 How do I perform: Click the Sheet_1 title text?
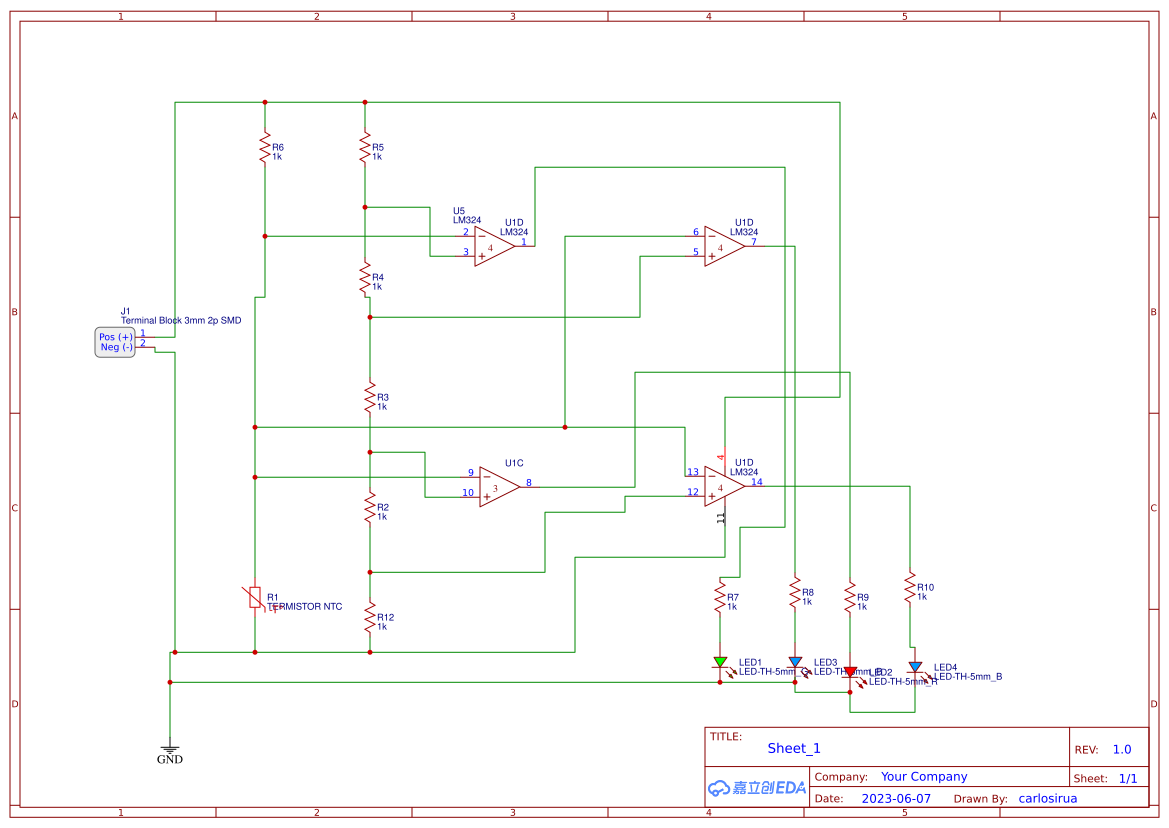coord(793,748)
